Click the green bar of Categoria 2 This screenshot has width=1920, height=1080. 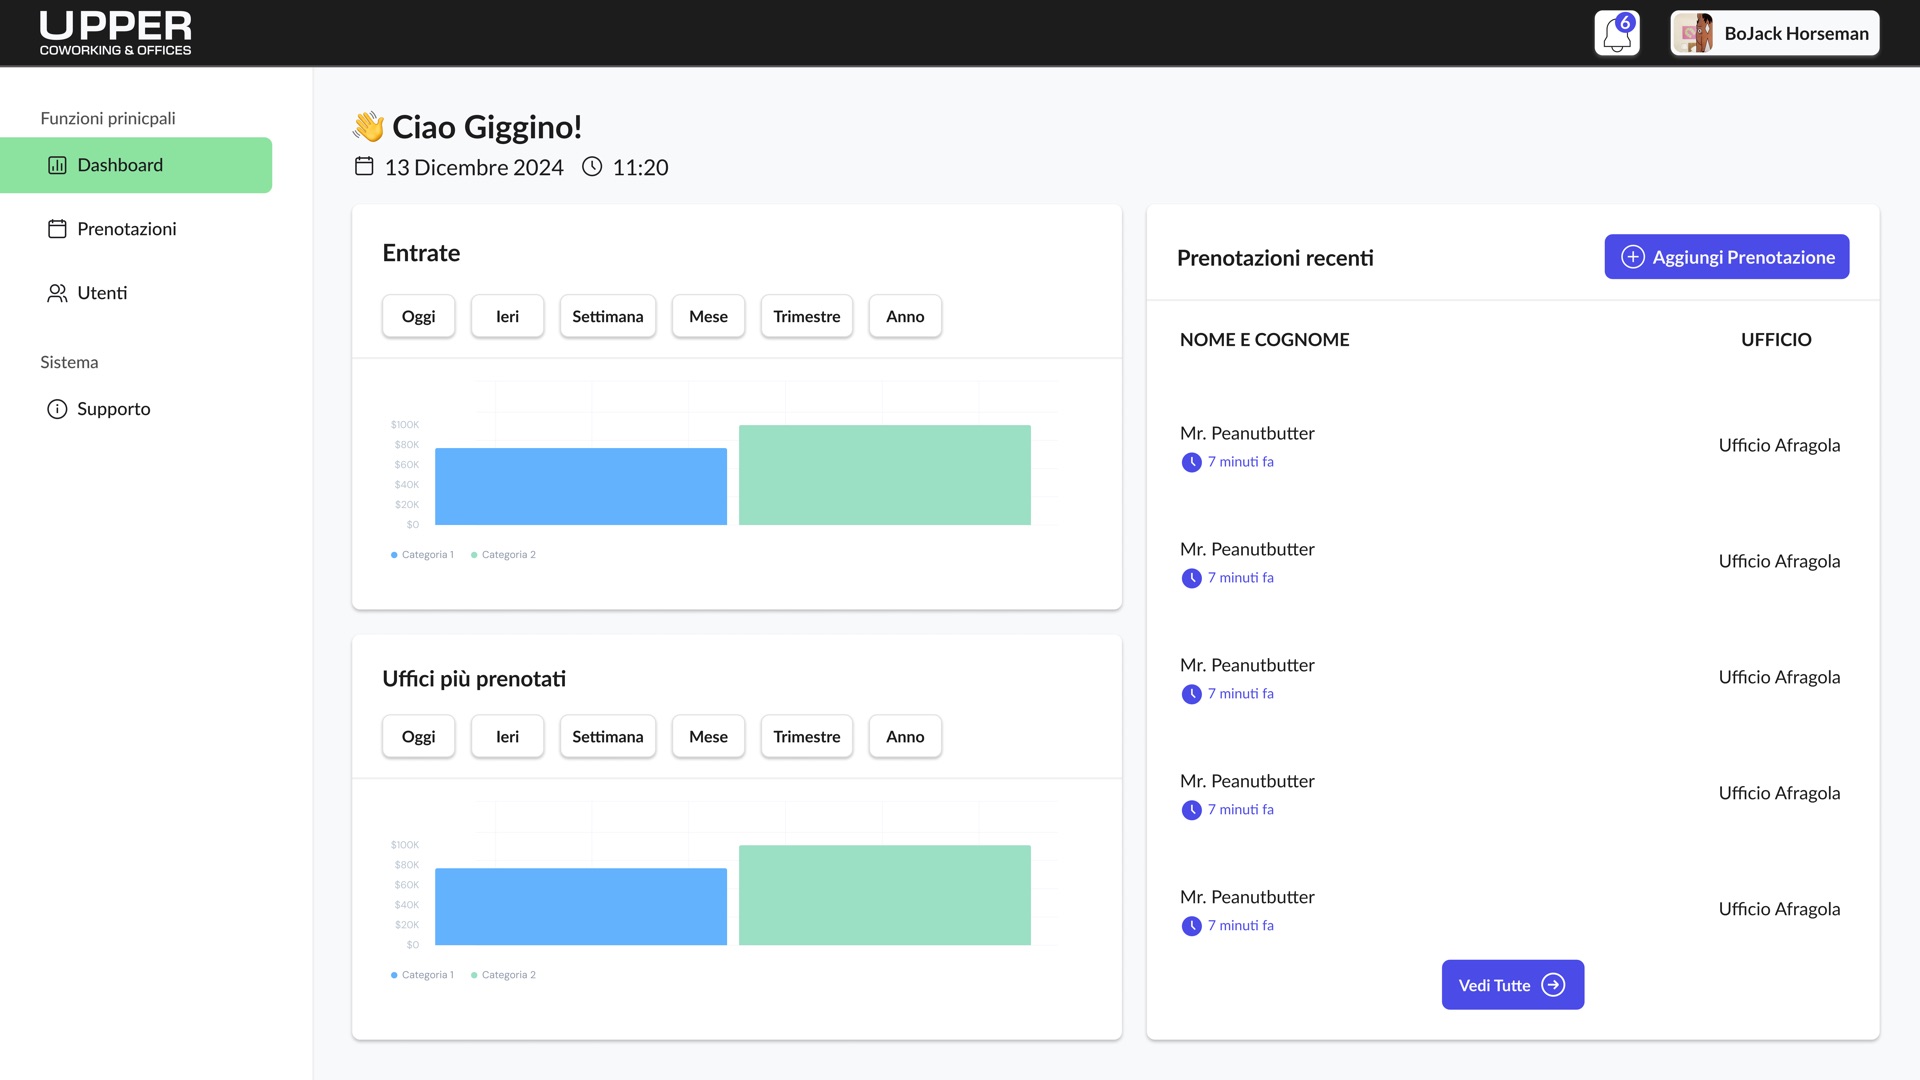pos(884,475)
